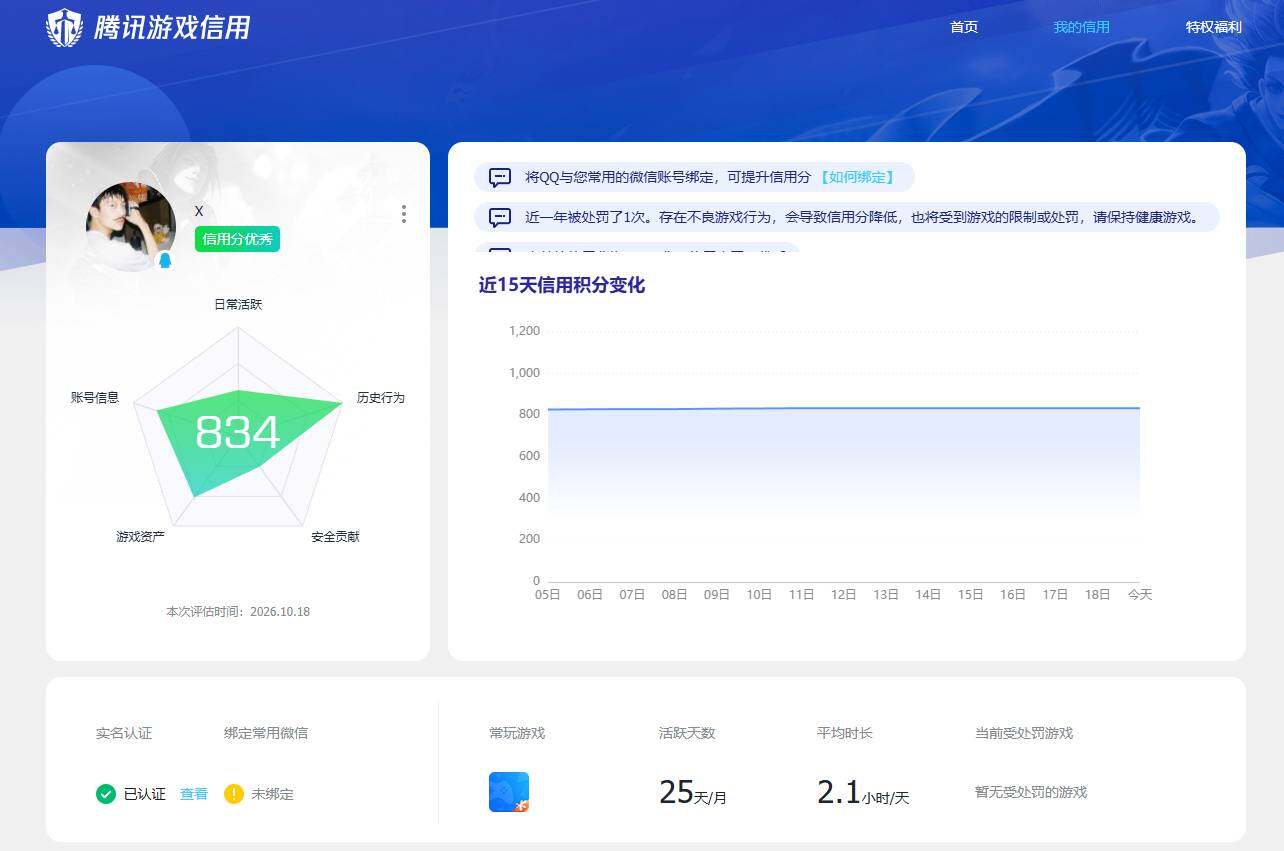
Task: Select the 游戏资产 radar axis label
Action: tap(141, 537)
